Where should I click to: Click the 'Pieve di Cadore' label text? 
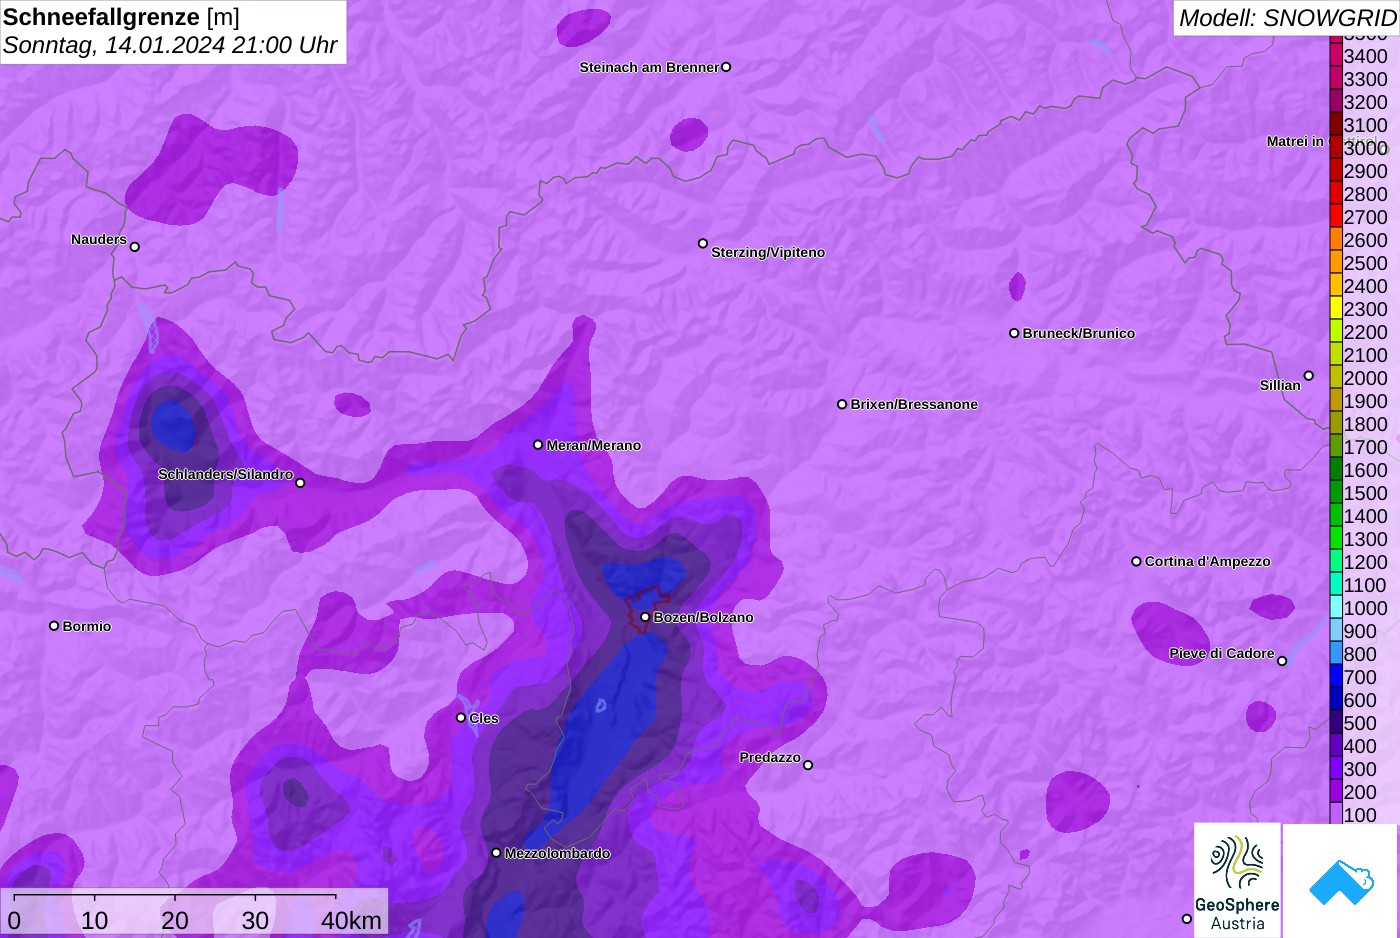(1222, 653)
